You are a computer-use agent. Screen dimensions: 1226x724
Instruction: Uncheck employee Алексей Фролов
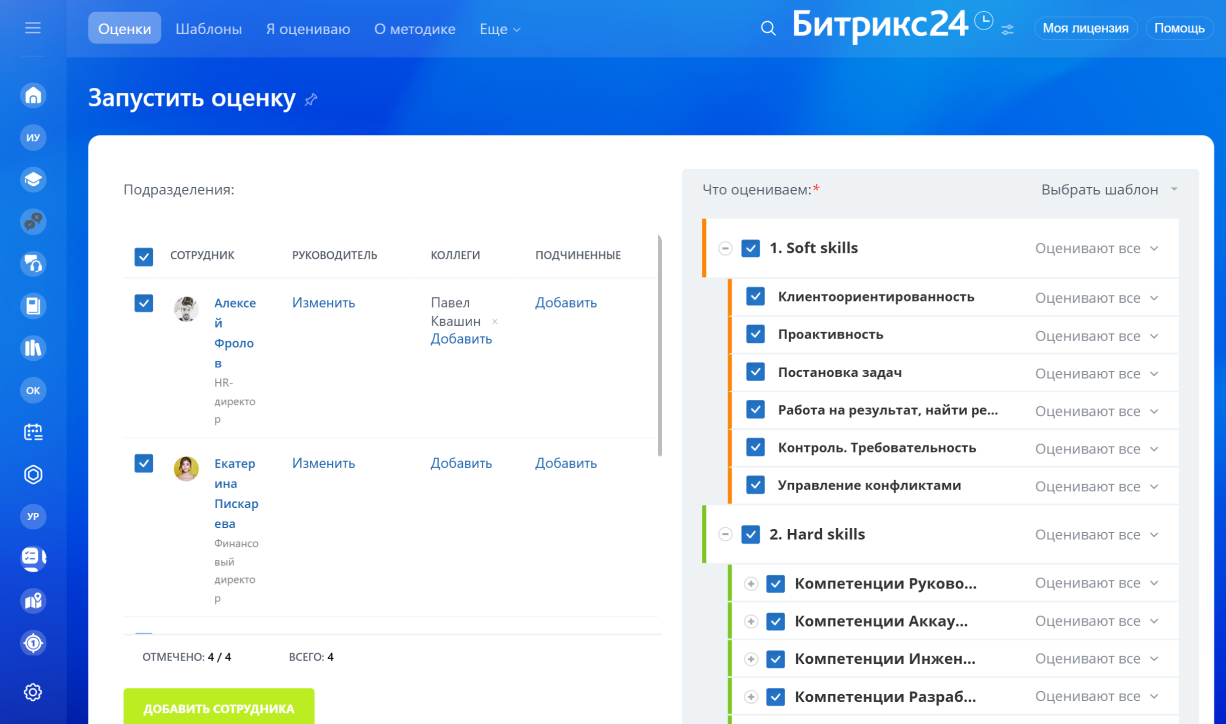[144, 303]
